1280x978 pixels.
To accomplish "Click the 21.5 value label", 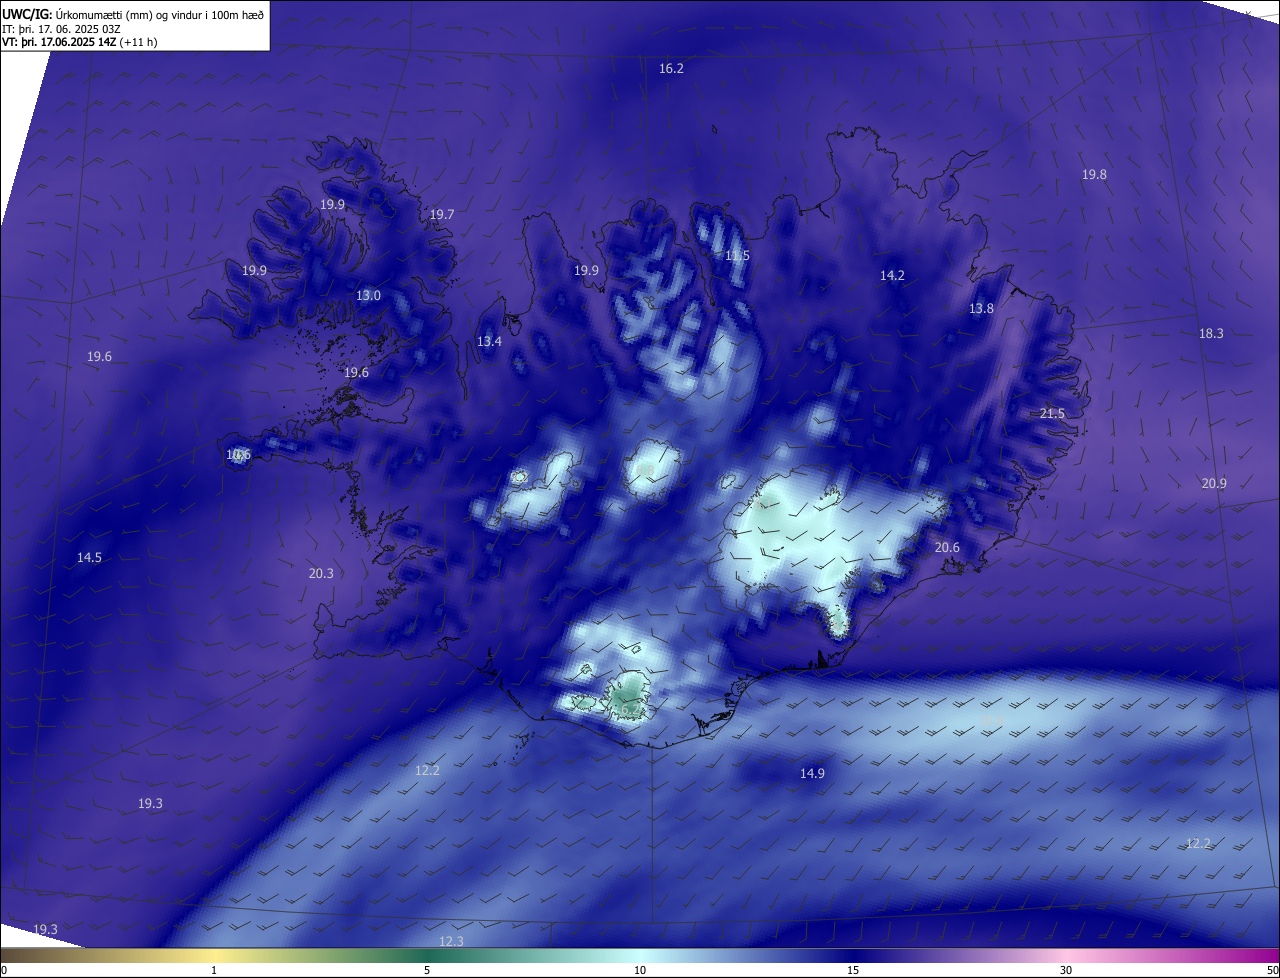I will coord(1052,413).
